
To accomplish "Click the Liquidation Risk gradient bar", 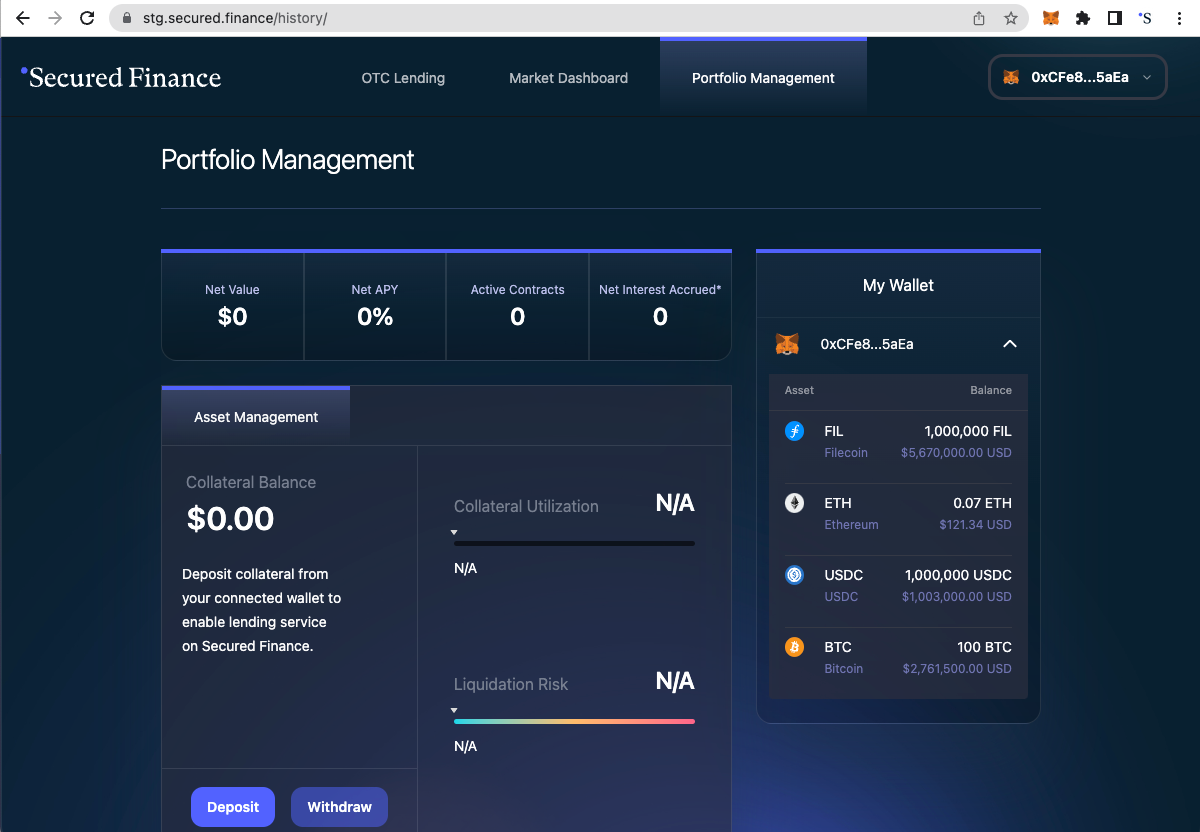I will tap(574, 721).
